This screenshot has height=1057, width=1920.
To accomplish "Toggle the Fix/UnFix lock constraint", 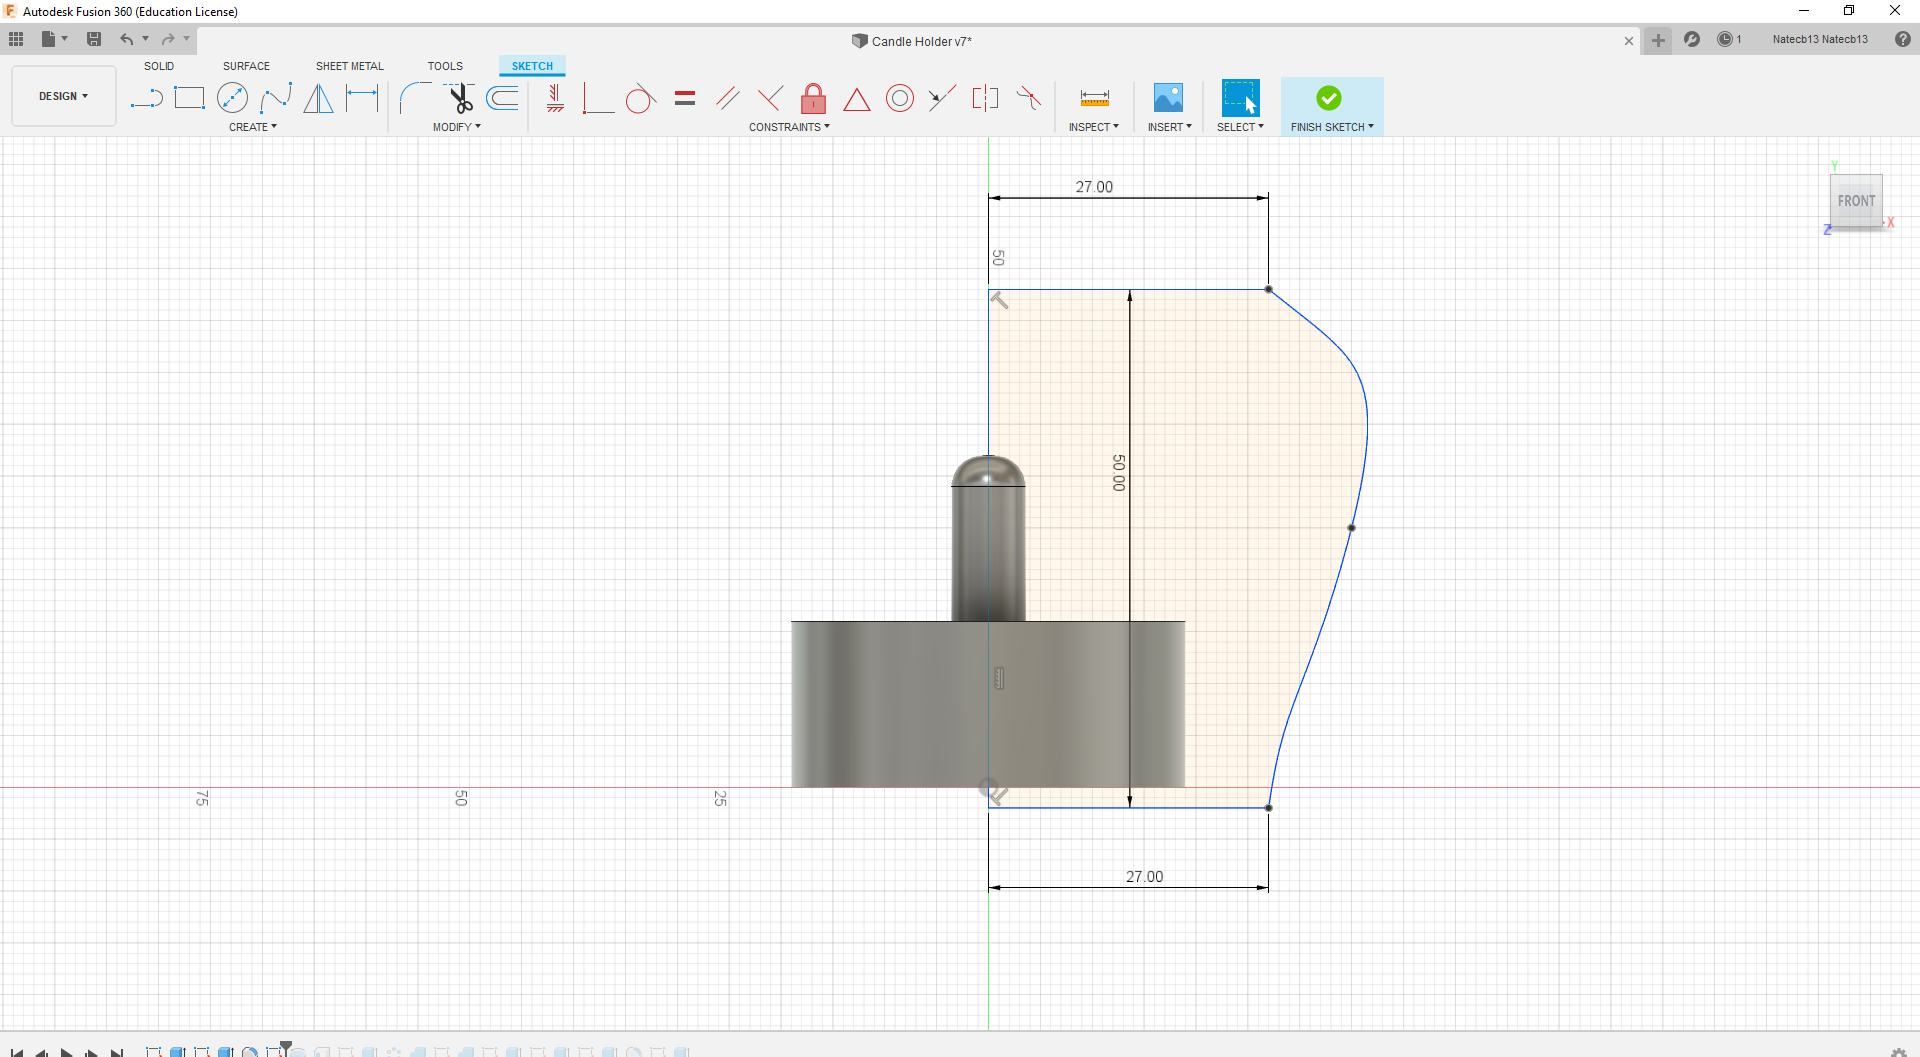I will 814,98.
